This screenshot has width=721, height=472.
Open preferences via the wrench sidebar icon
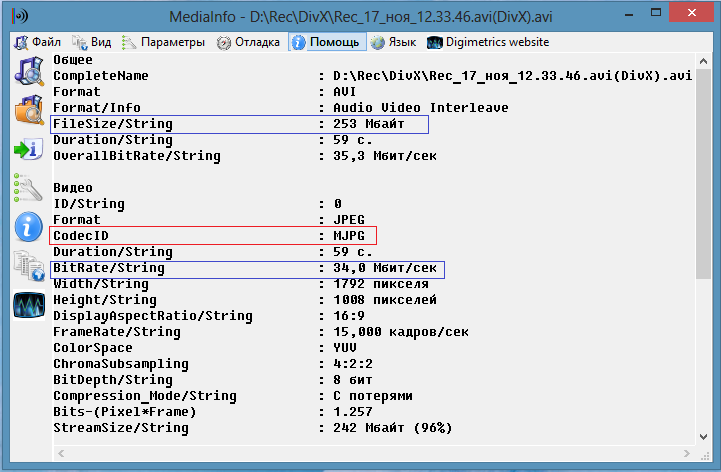click(x=27, y=187)
